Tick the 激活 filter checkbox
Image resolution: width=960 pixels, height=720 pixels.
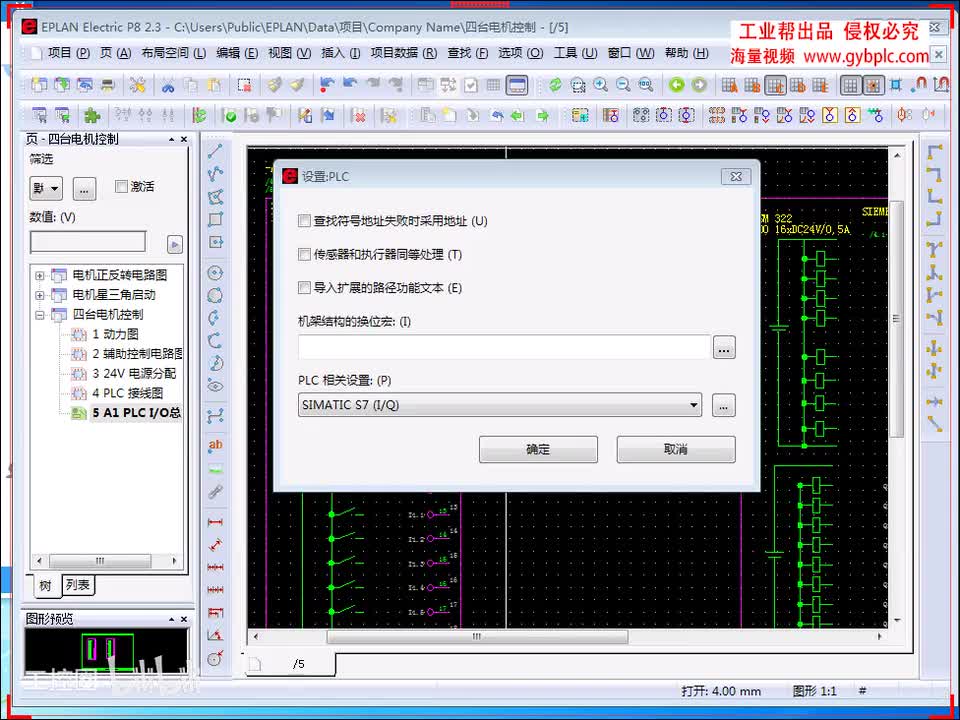(x=121, y=186)
